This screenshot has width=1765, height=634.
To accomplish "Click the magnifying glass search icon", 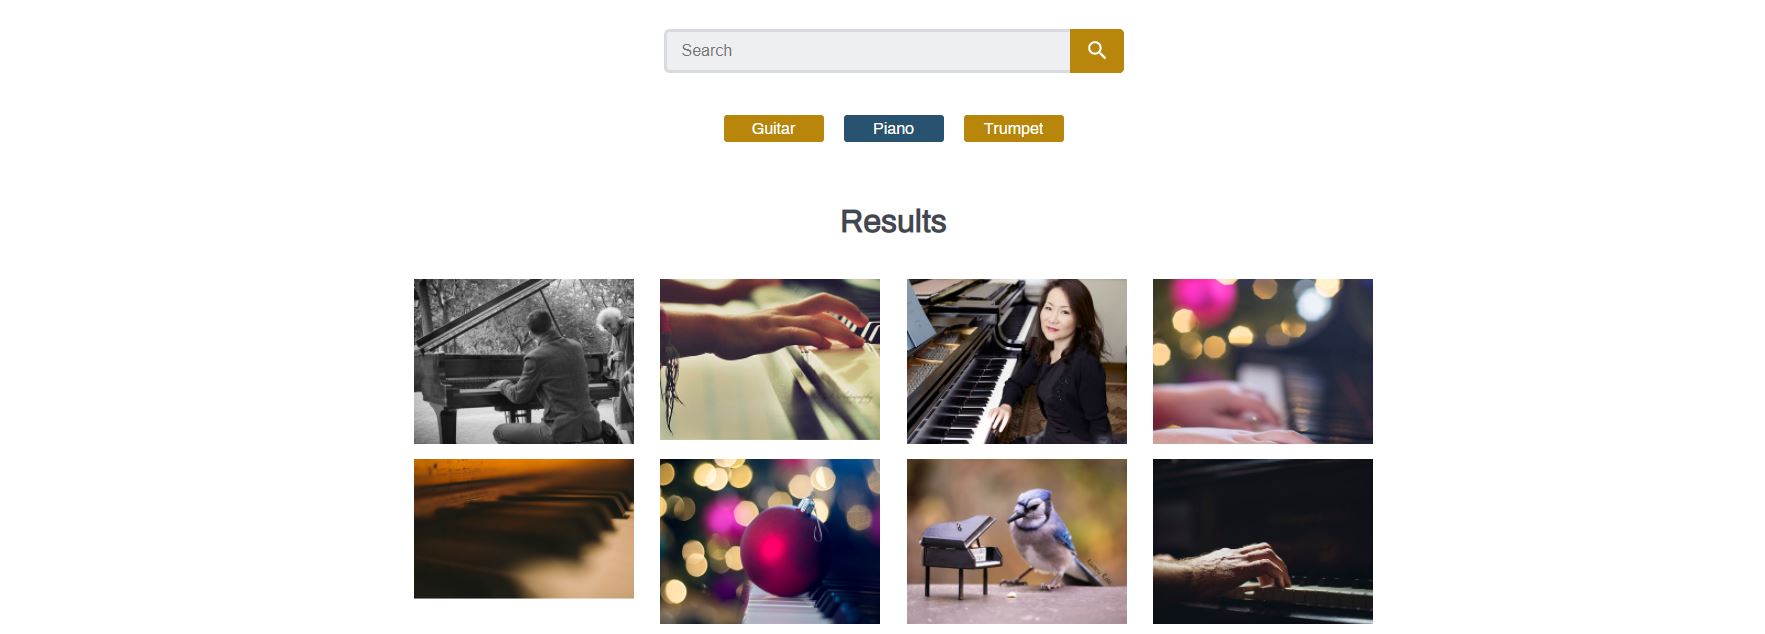I will [1096, 51].
